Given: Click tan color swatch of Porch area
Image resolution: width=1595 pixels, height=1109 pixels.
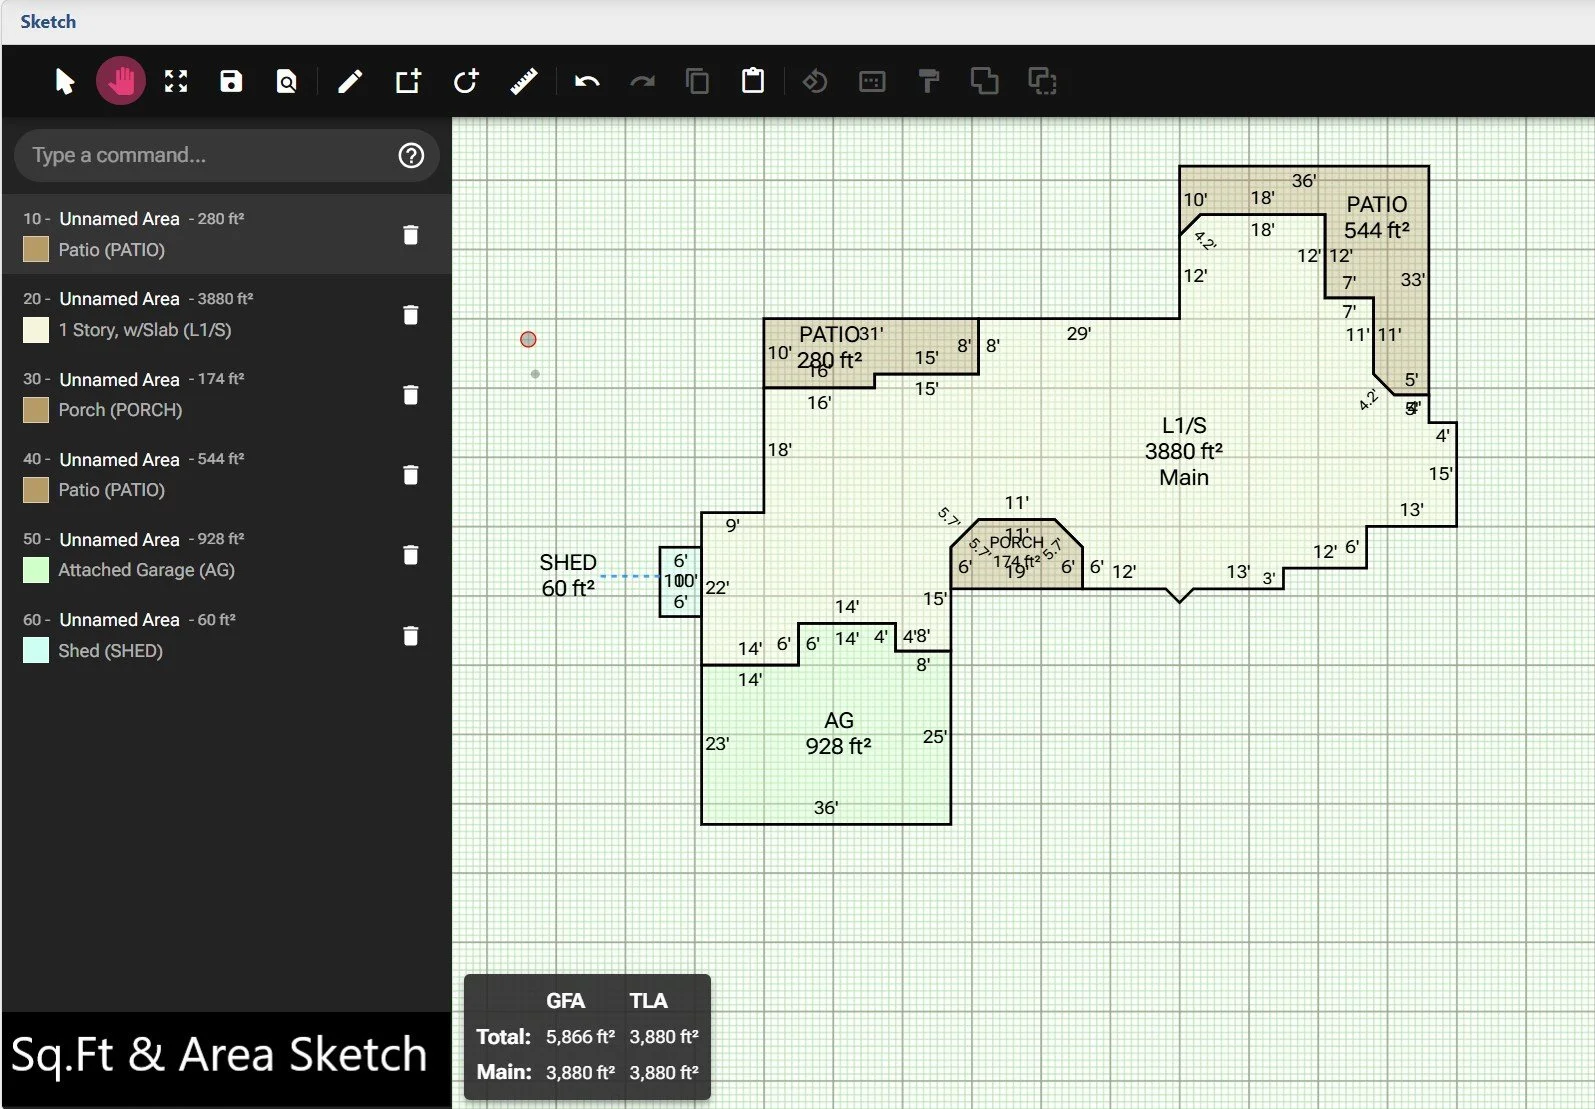Looking at the screenshot, I should 36,410.
